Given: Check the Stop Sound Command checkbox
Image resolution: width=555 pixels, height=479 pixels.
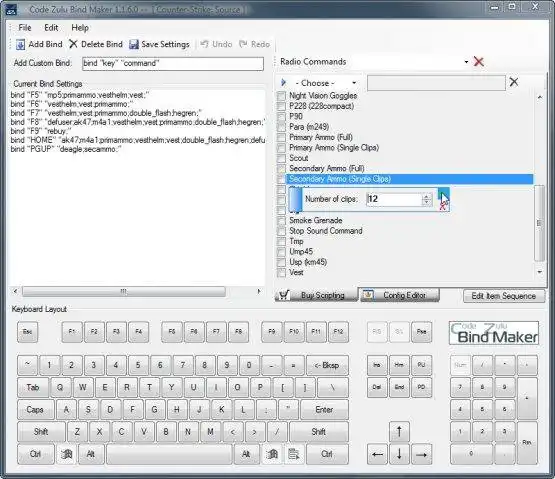Looking at the screenshot, I should pos(281,231).
